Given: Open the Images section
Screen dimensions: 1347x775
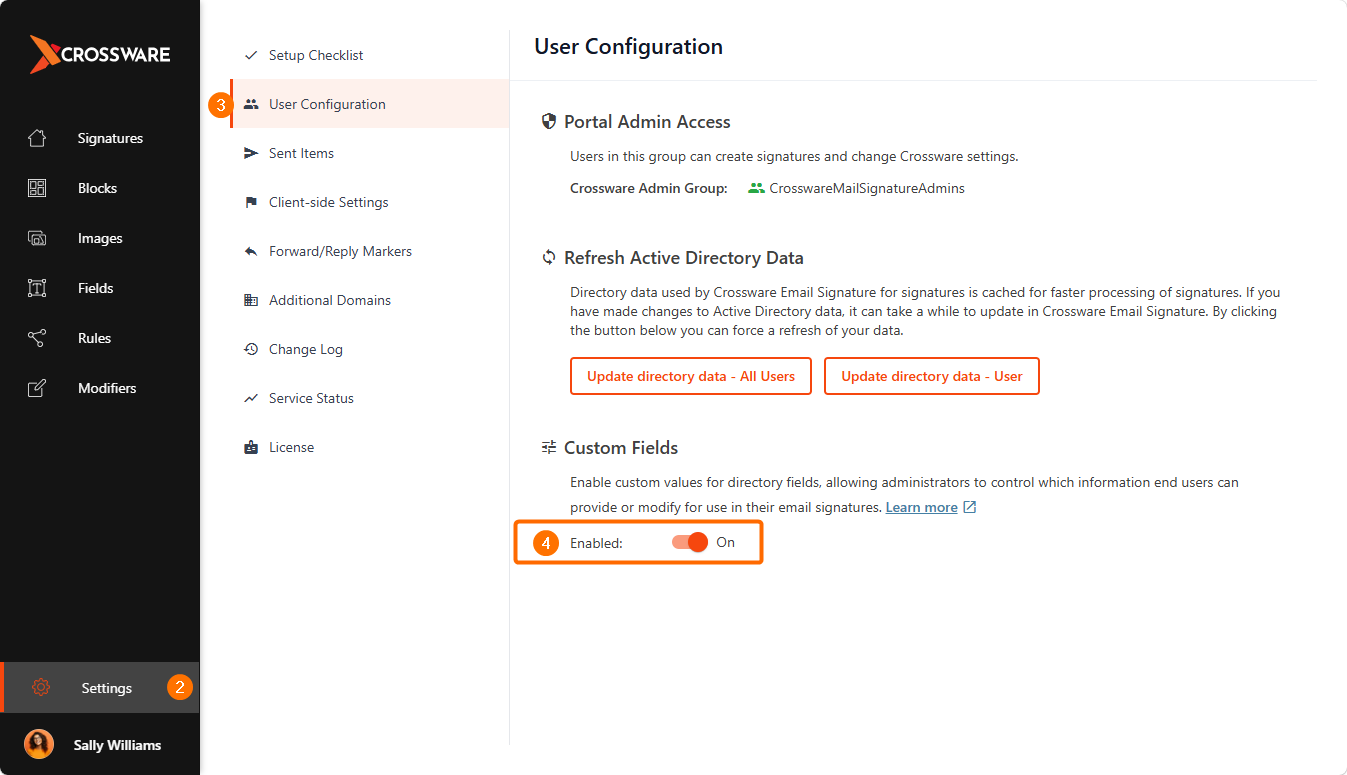Looking at the screenshot, I should click(100, 238).
